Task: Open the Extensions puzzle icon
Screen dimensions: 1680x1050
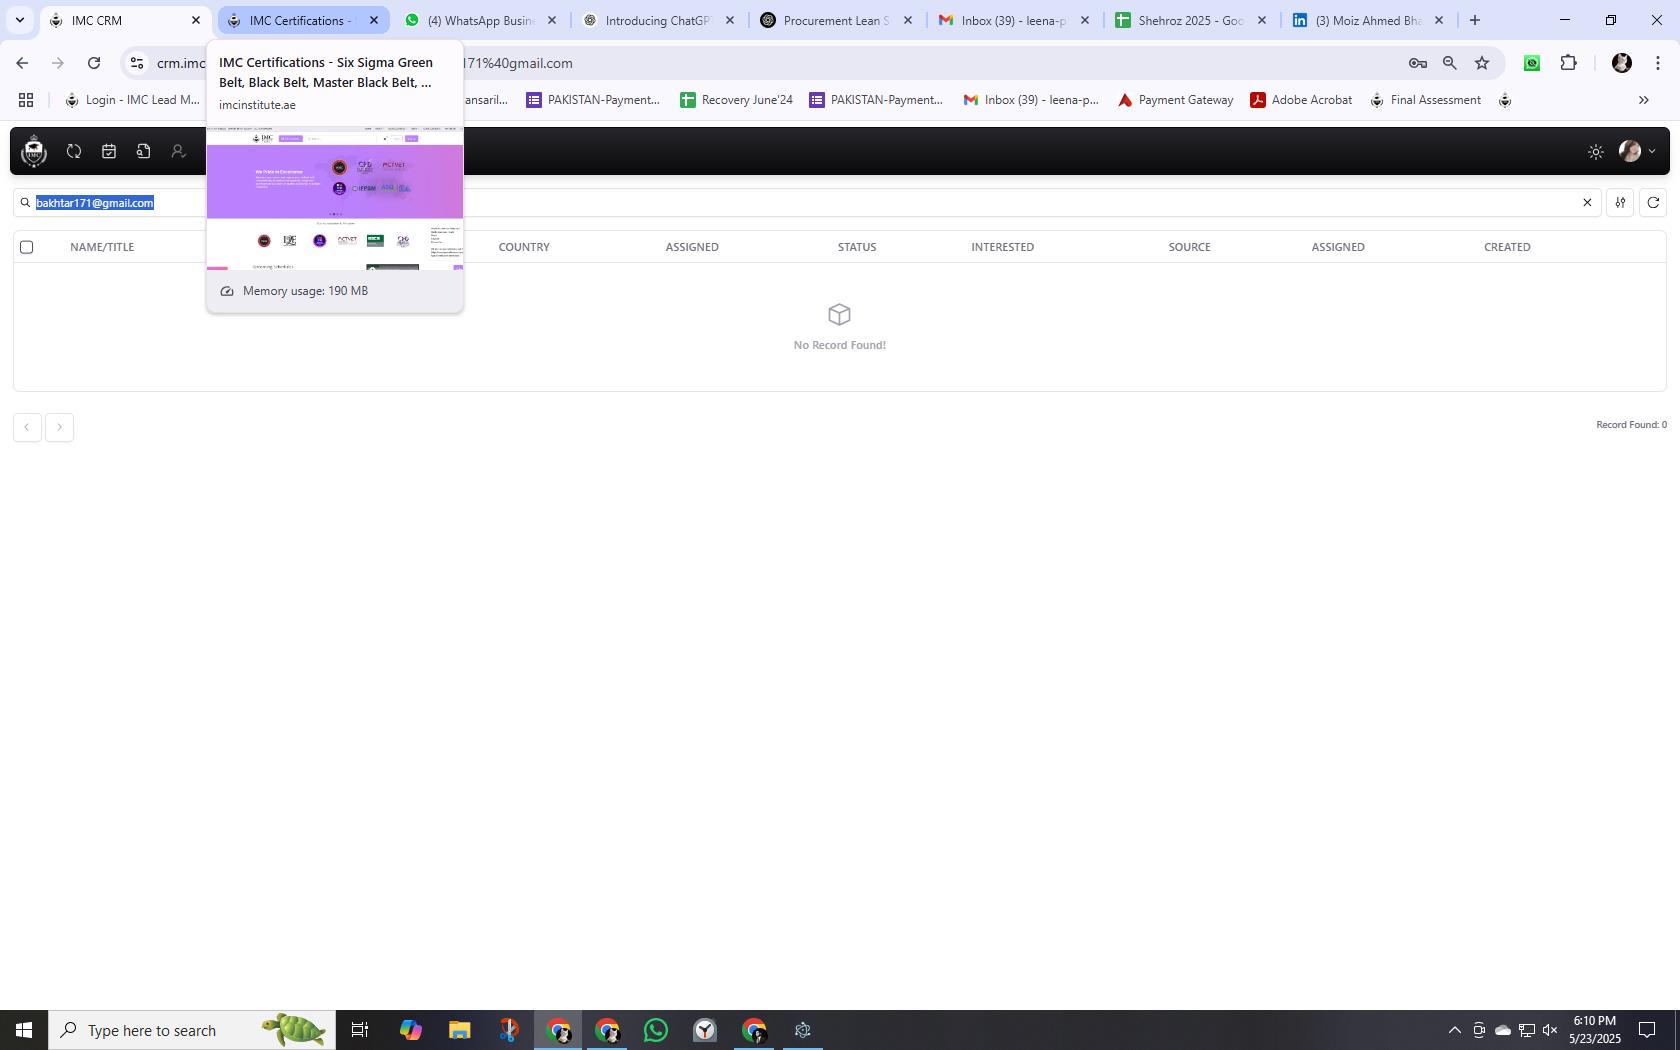Action: [1569, 63]
